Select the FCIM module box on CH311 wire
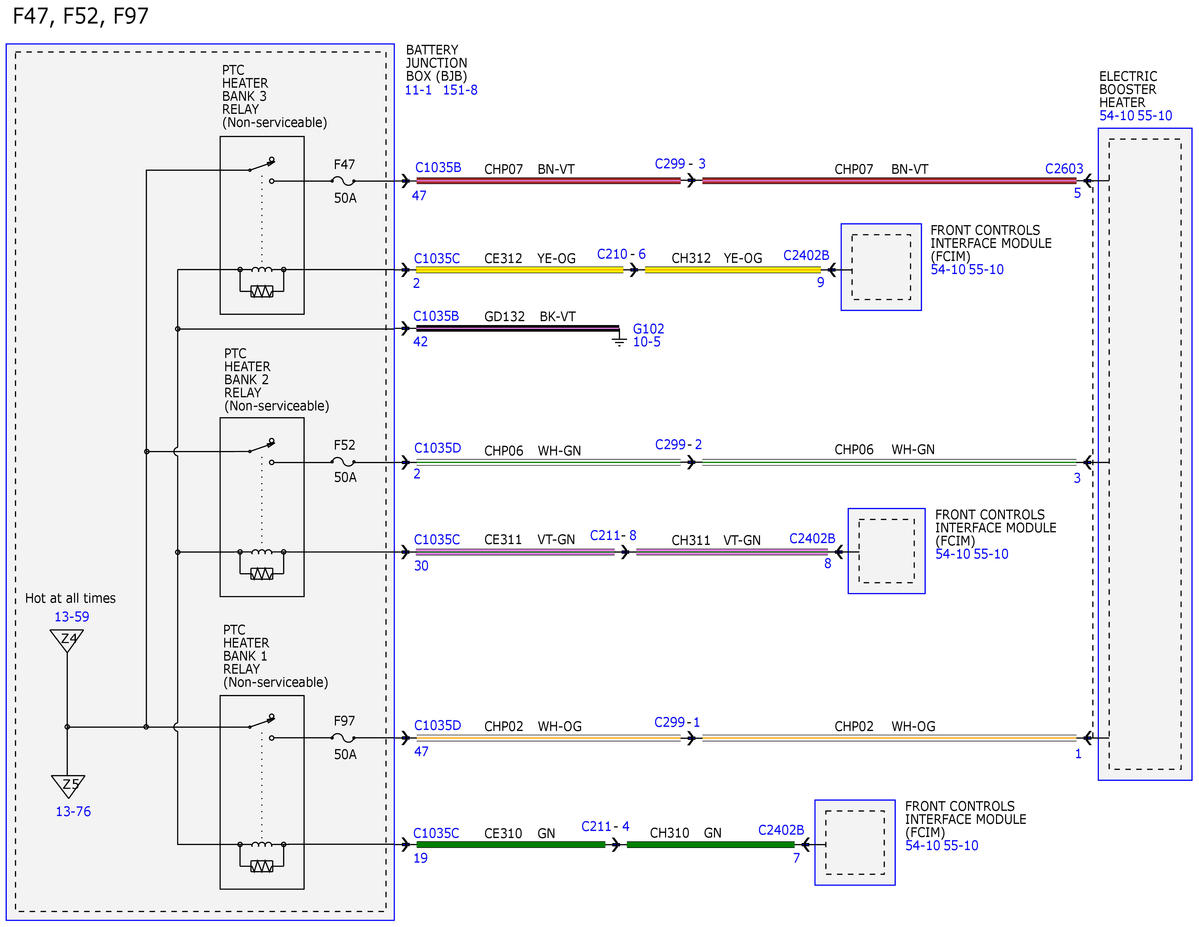This screenshot has width=1199, height=927. tap(886, 551)
